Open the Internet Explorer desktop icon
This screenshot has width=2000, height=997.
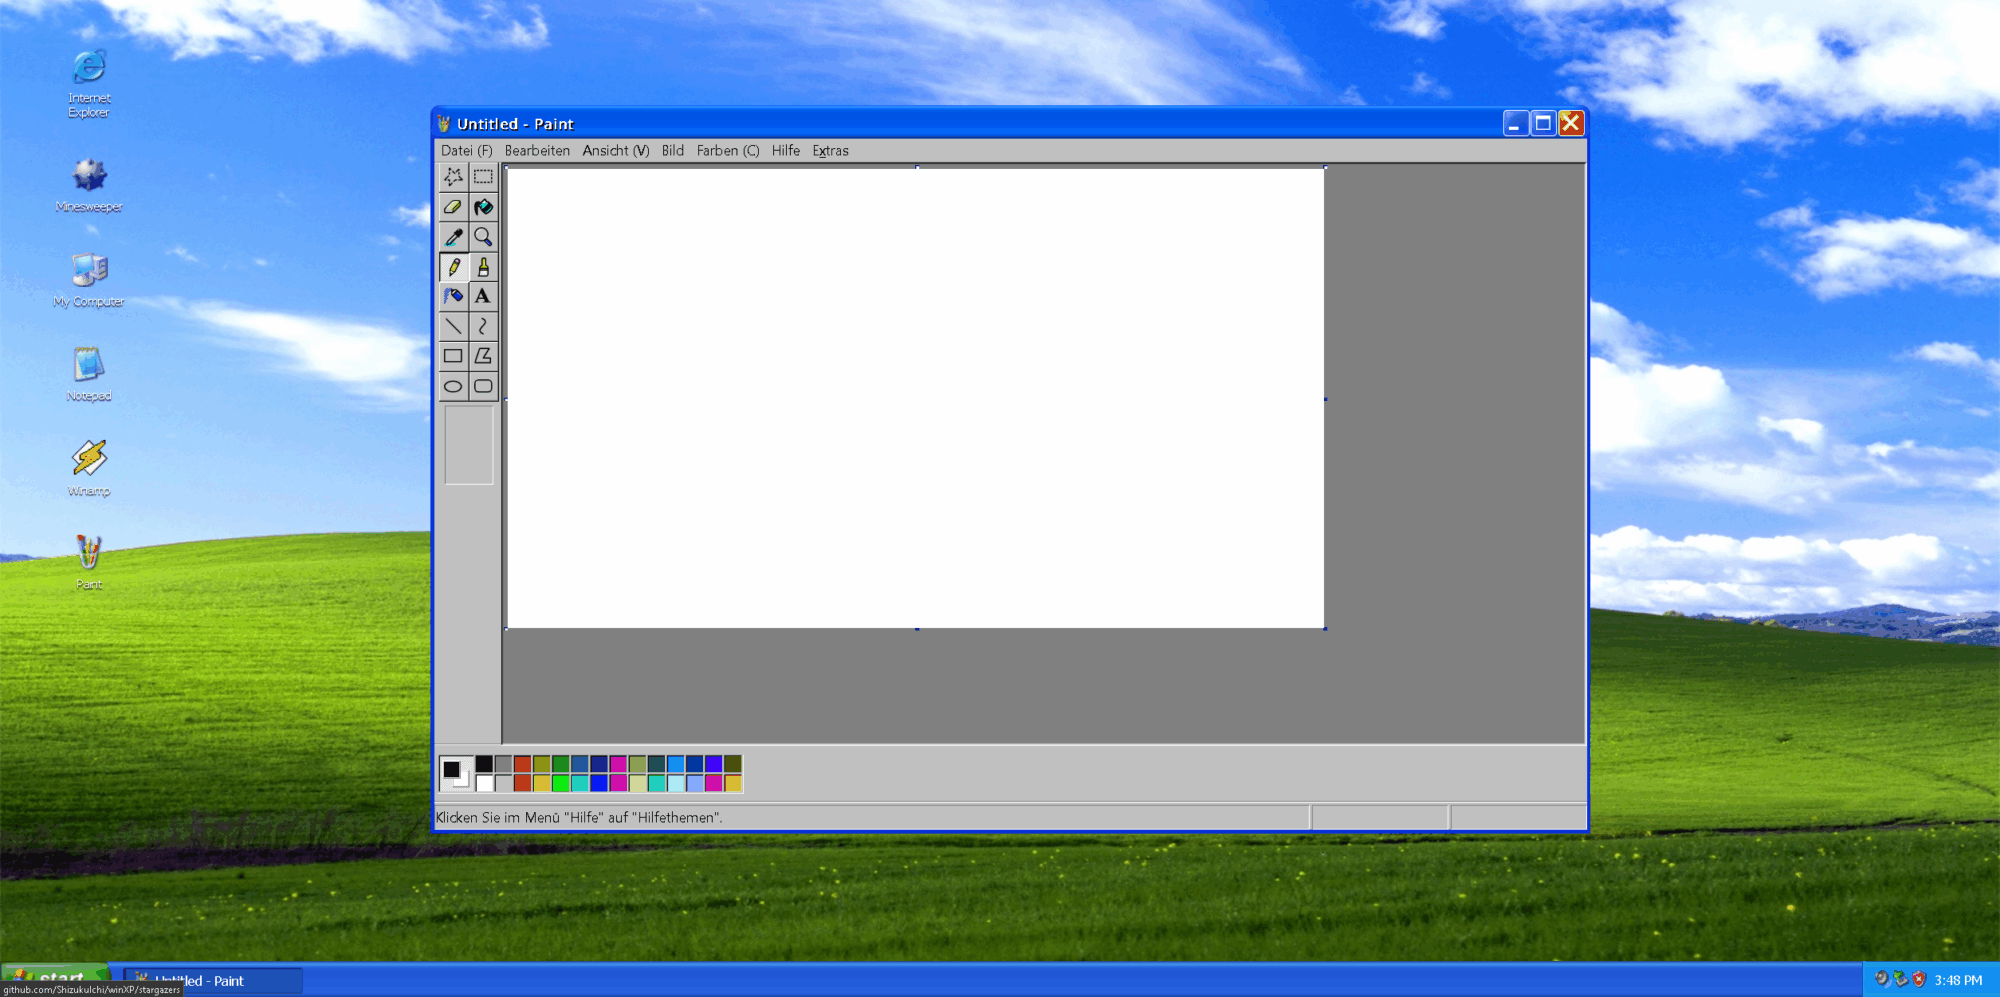click(x=89, y=83)
